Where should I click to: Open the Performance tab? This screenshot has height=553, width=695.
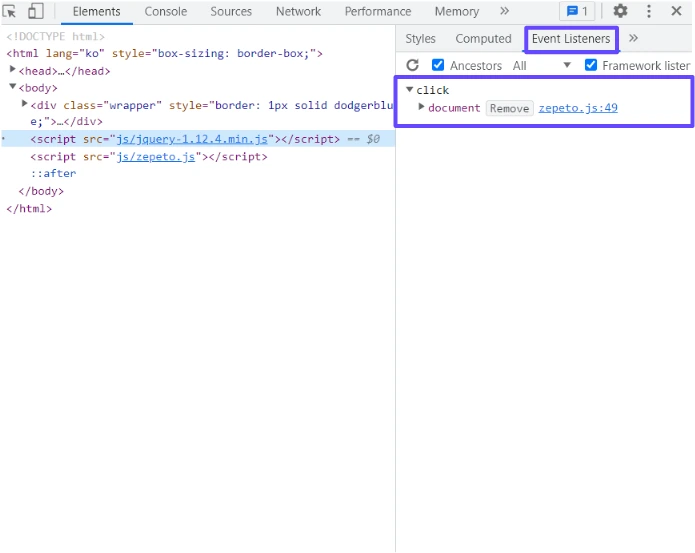378,12
